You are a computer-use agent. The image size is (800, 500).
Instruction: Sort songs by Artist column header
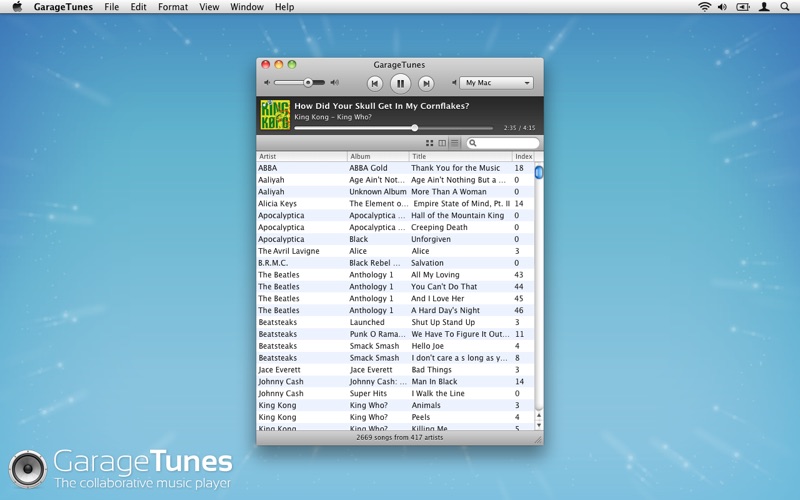[x=301, y=156]
